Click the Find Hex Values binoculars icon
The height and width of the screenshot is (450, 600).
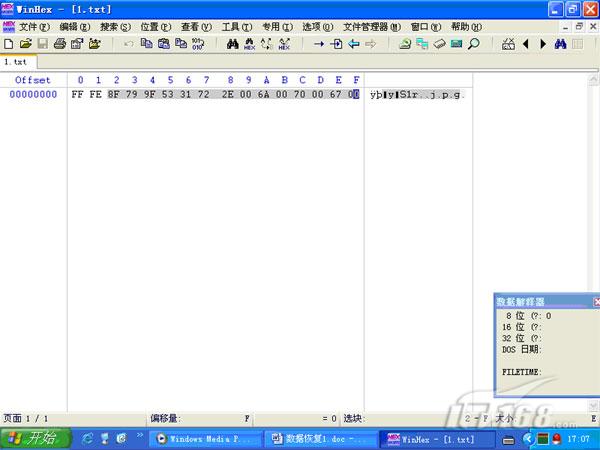(250, 44)
